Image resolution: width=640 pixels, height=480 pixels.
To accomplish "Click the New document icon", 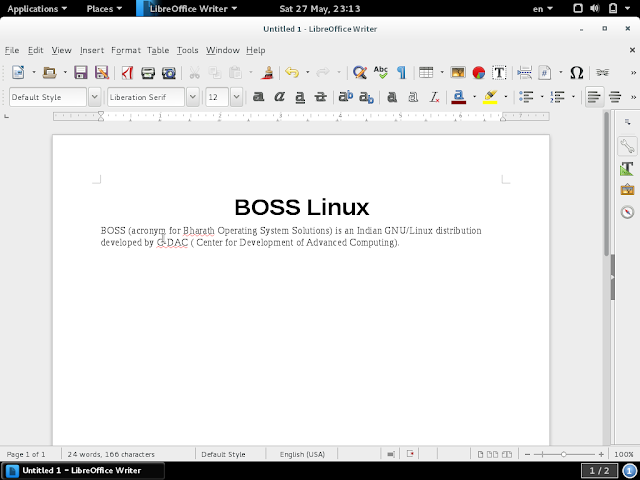I will coord(18,73).
